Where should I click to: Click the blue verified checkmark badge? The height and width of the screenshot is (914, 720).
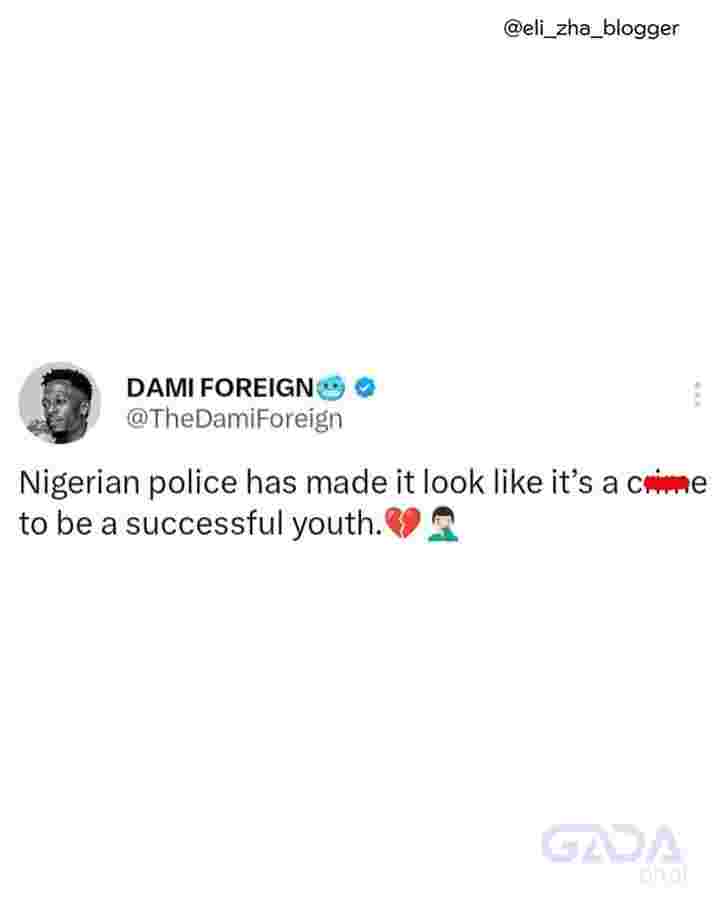pos(365,388)
